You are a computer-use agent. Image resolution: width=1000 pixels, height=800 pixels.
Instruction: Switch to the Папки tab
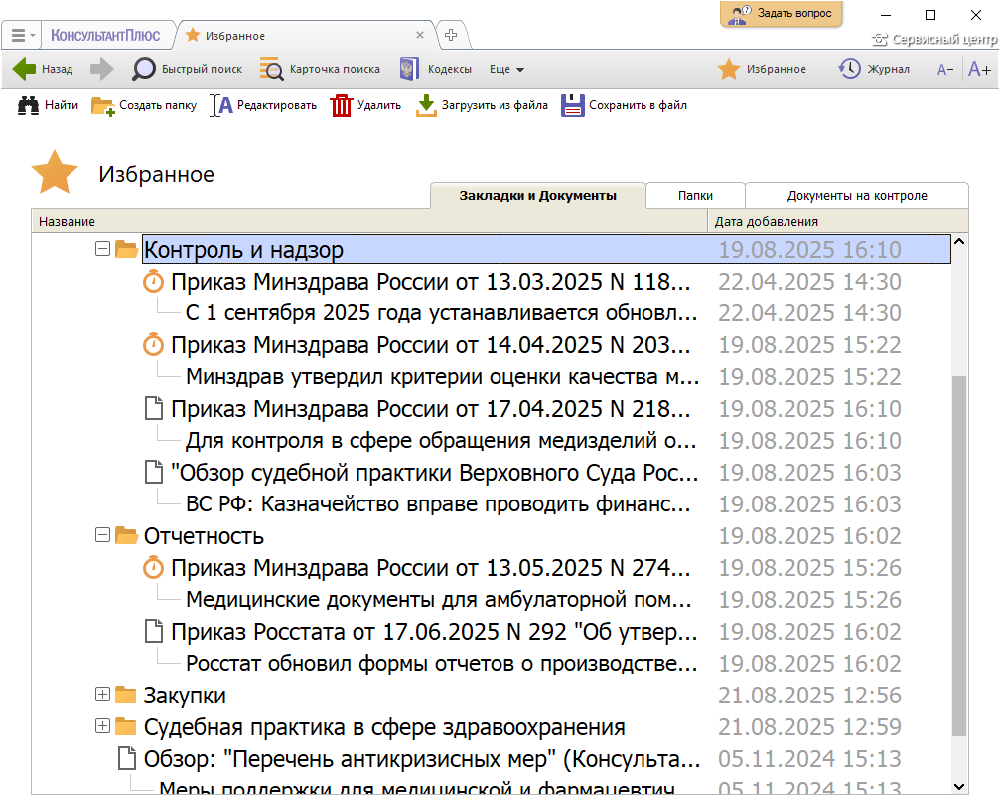(695, 196)
